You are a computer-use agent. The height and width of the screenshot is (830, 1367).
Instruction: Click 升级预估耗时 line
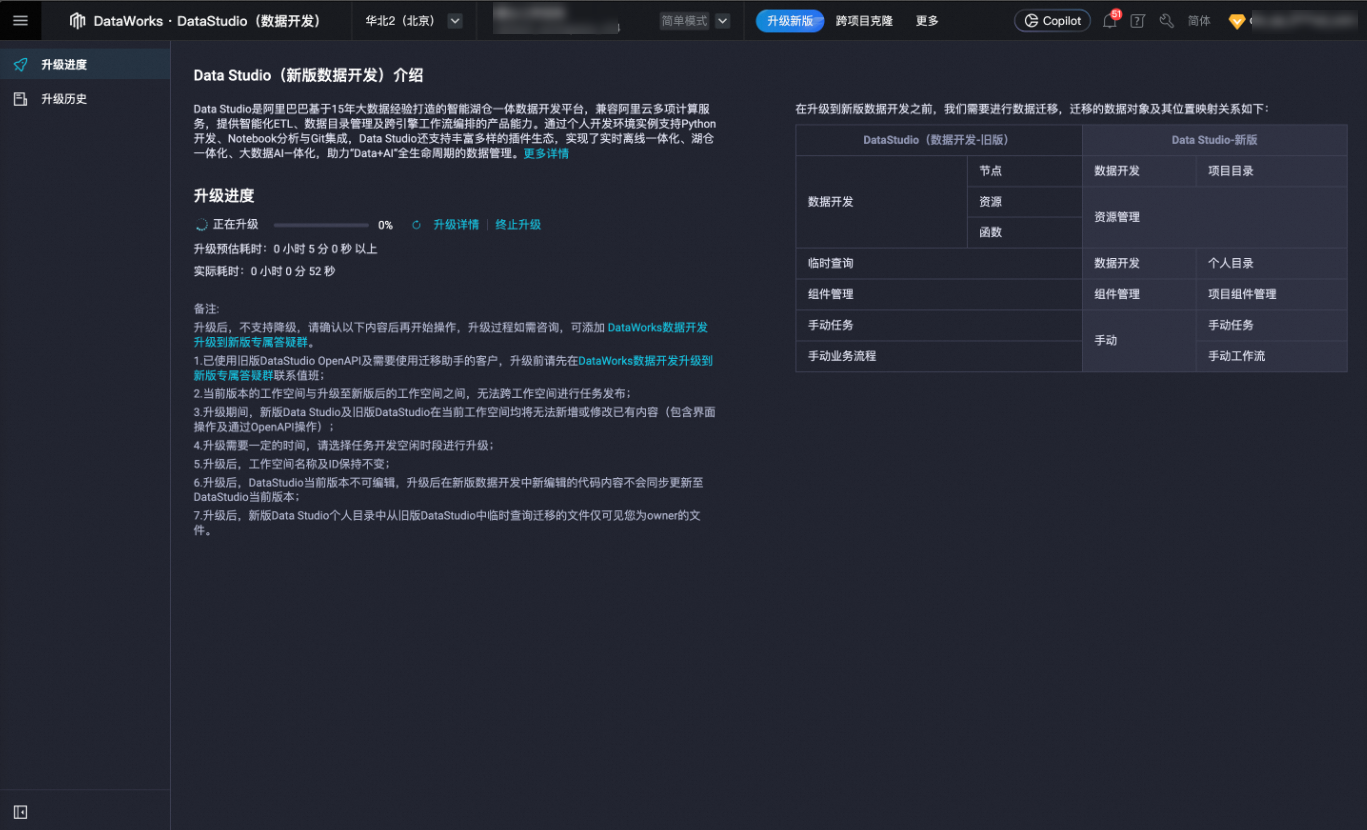coord(285,249)
